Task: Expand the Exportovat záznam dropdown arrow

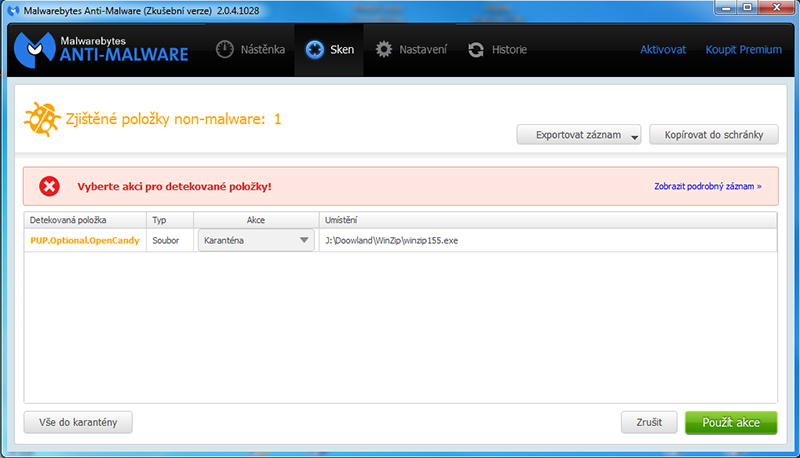Action: 634,137
